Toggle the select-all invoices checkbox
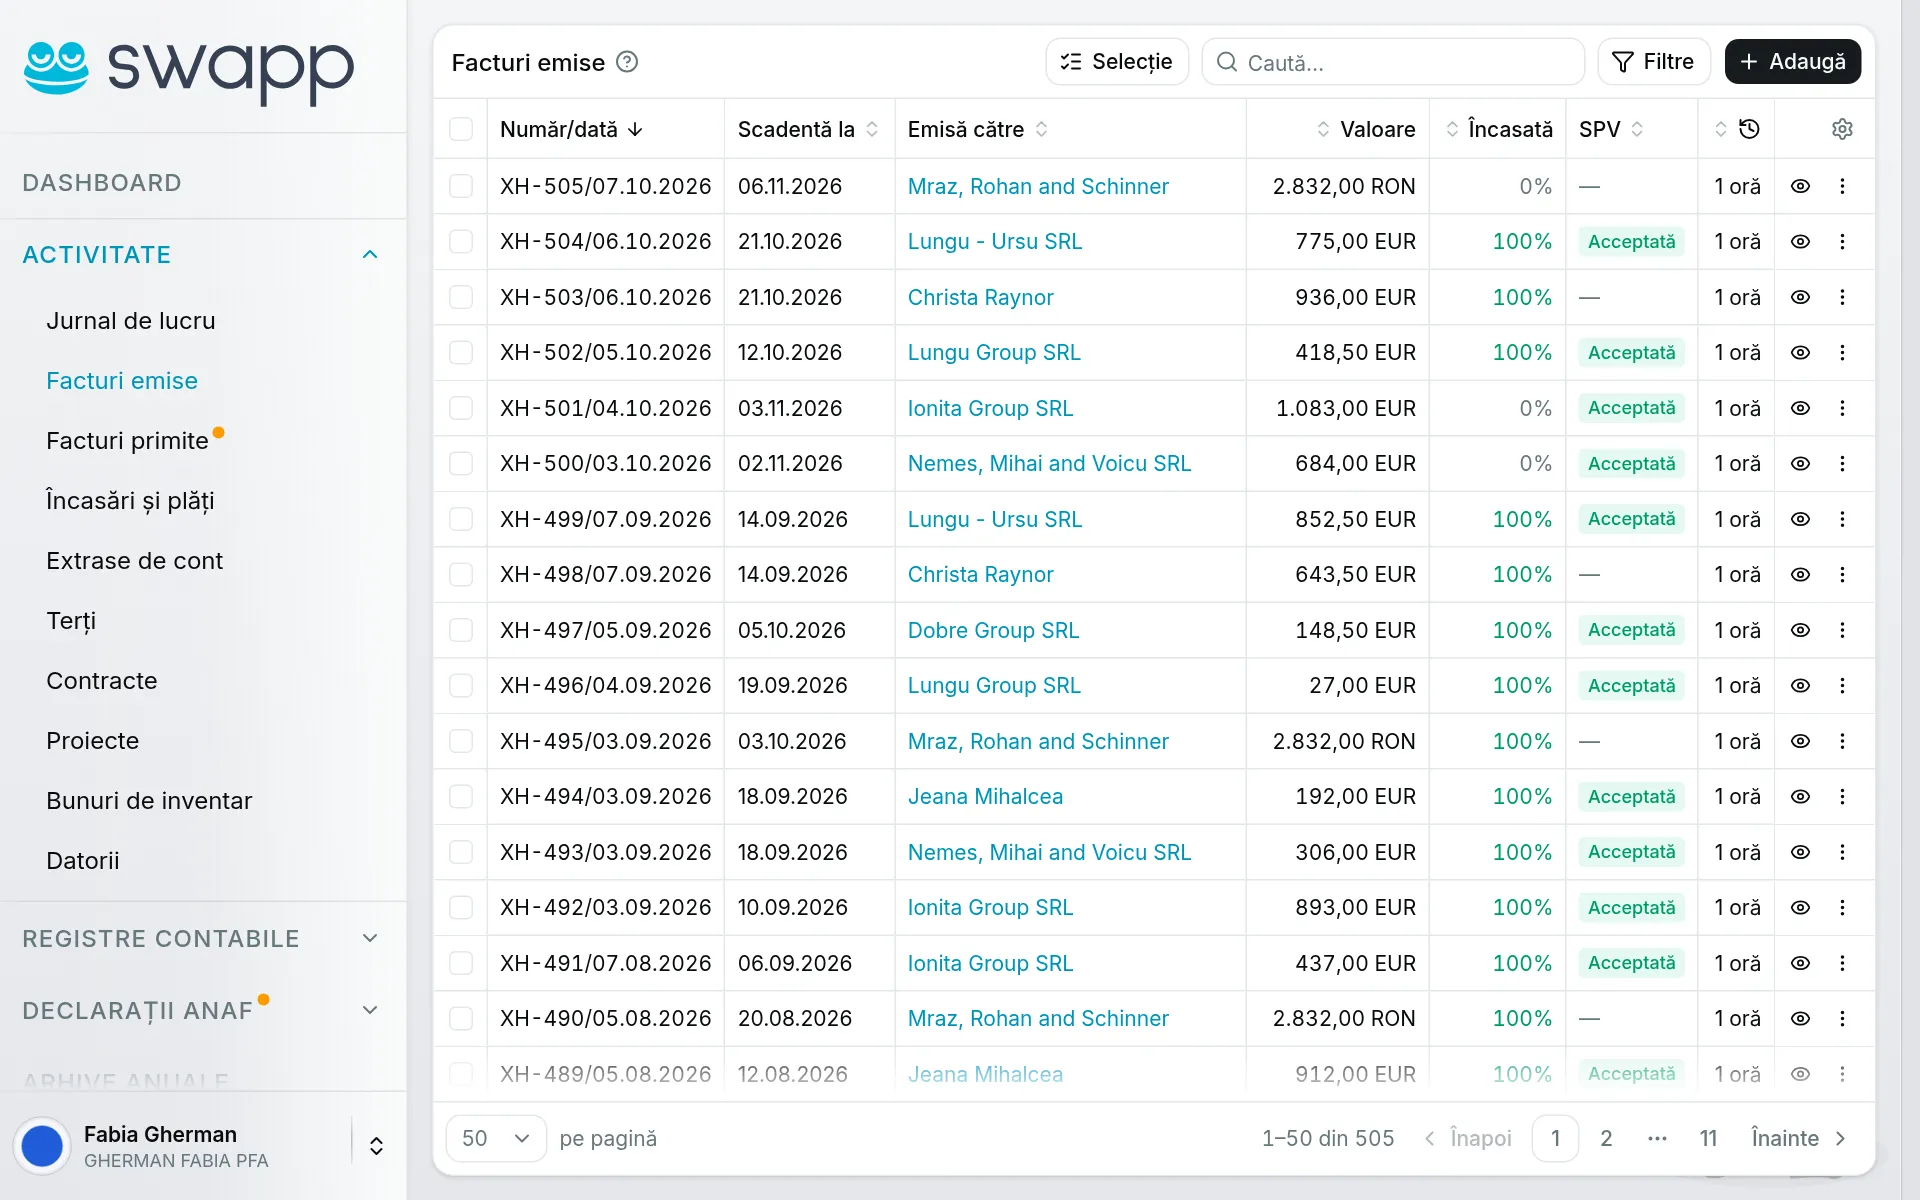 [461, 129]
